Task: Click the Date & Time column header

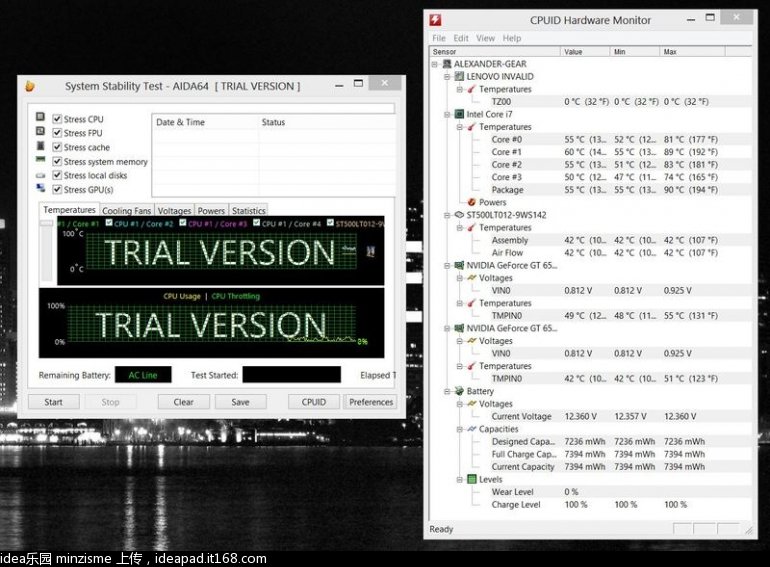Action: click(205, 122)
